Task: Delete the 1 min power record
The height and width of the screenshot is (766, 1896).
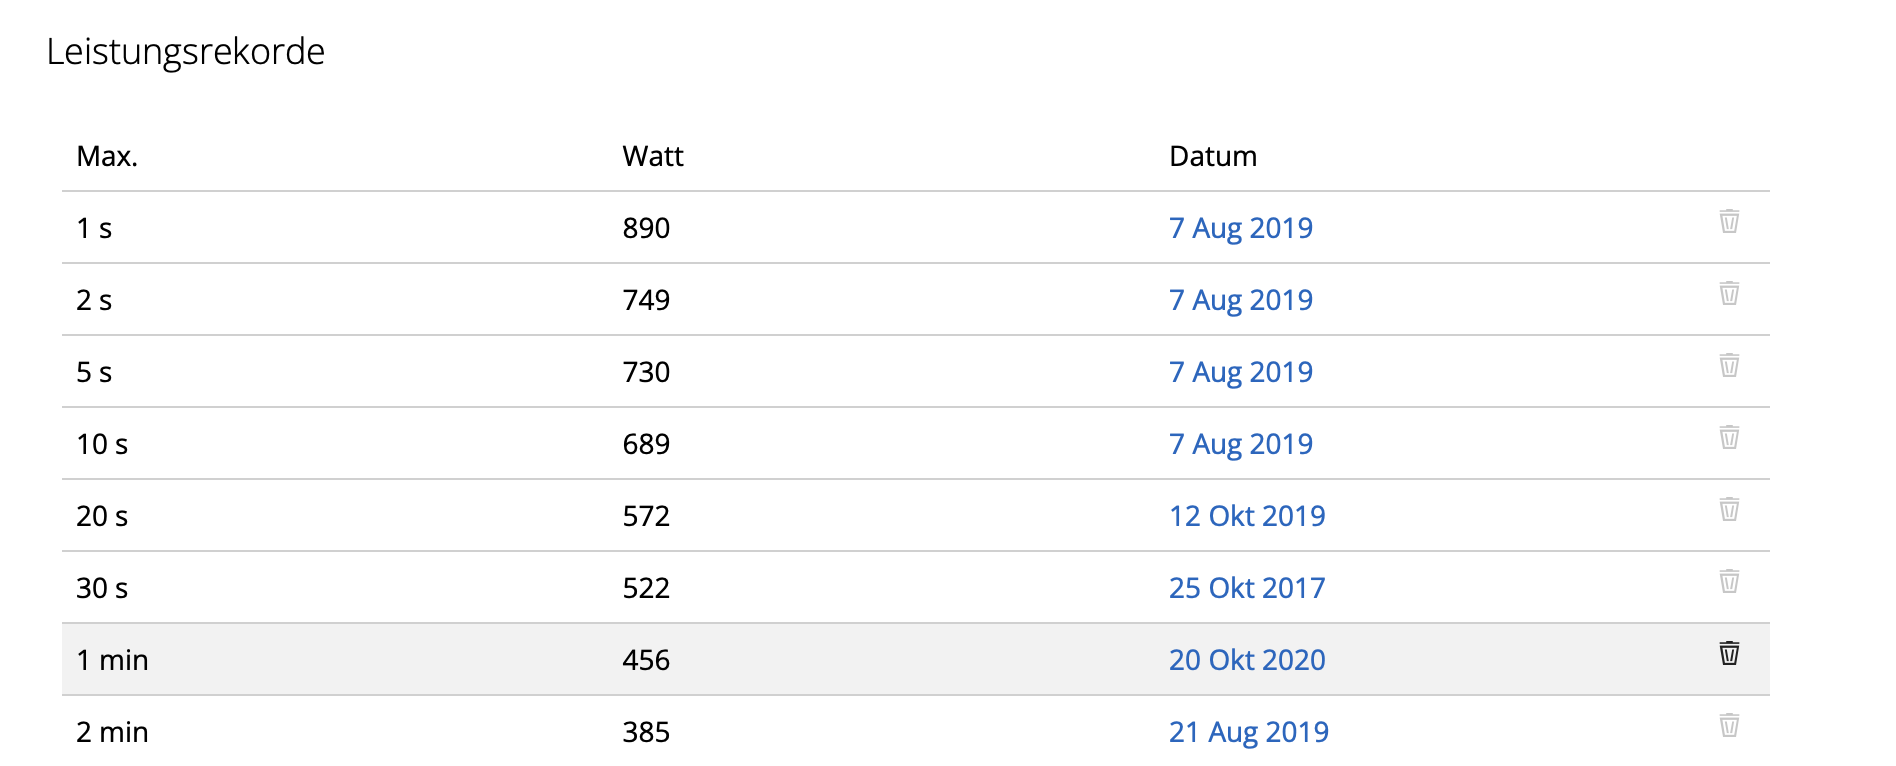Action: click(1729, 653)
